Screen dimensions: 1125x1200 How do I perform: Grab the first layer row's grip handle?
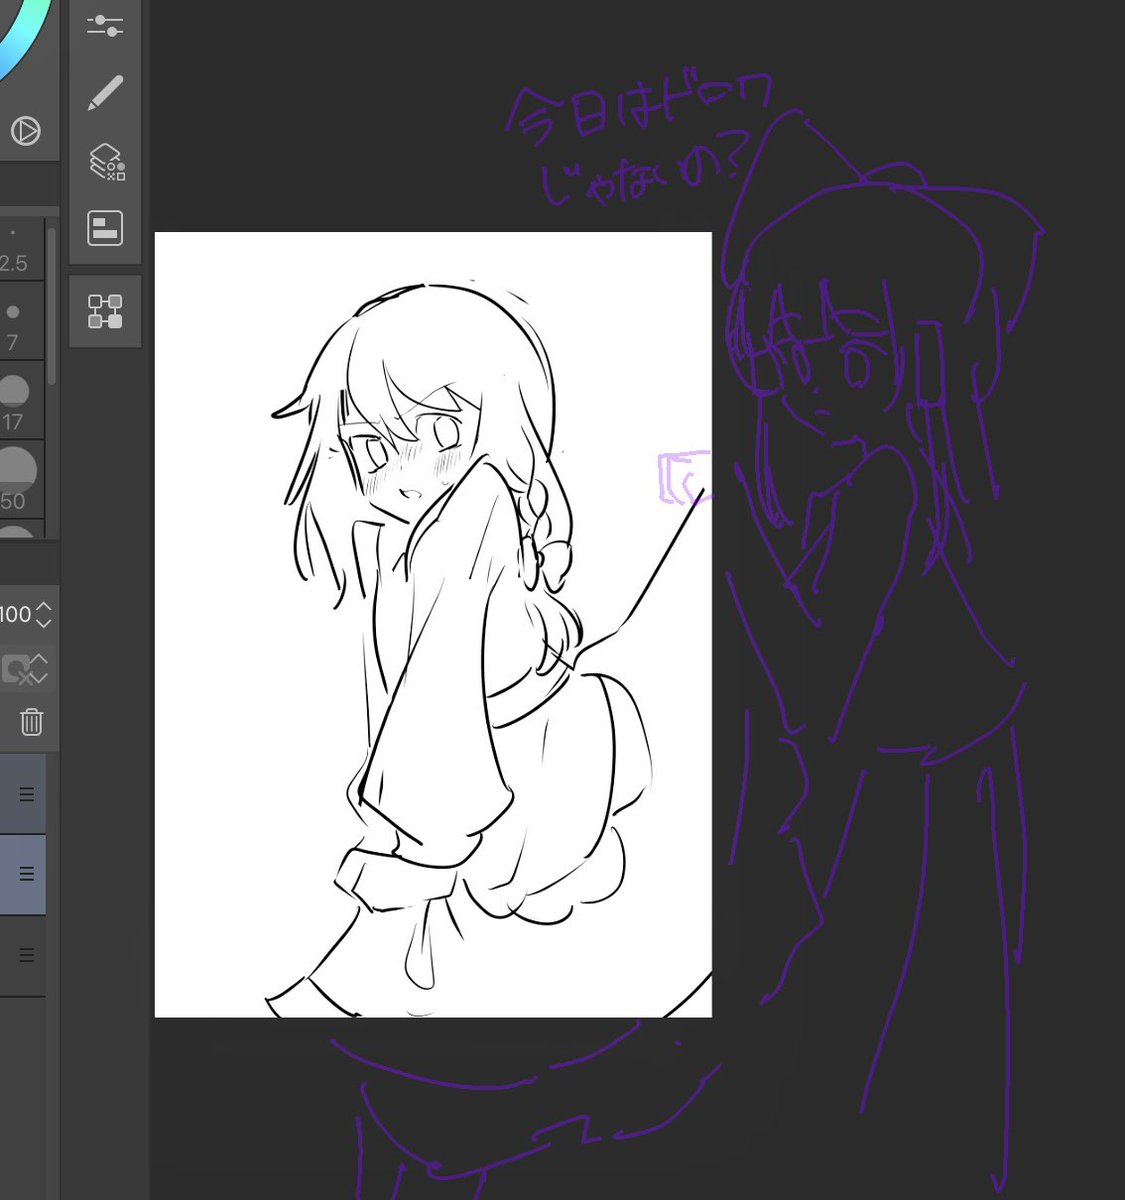27,794
